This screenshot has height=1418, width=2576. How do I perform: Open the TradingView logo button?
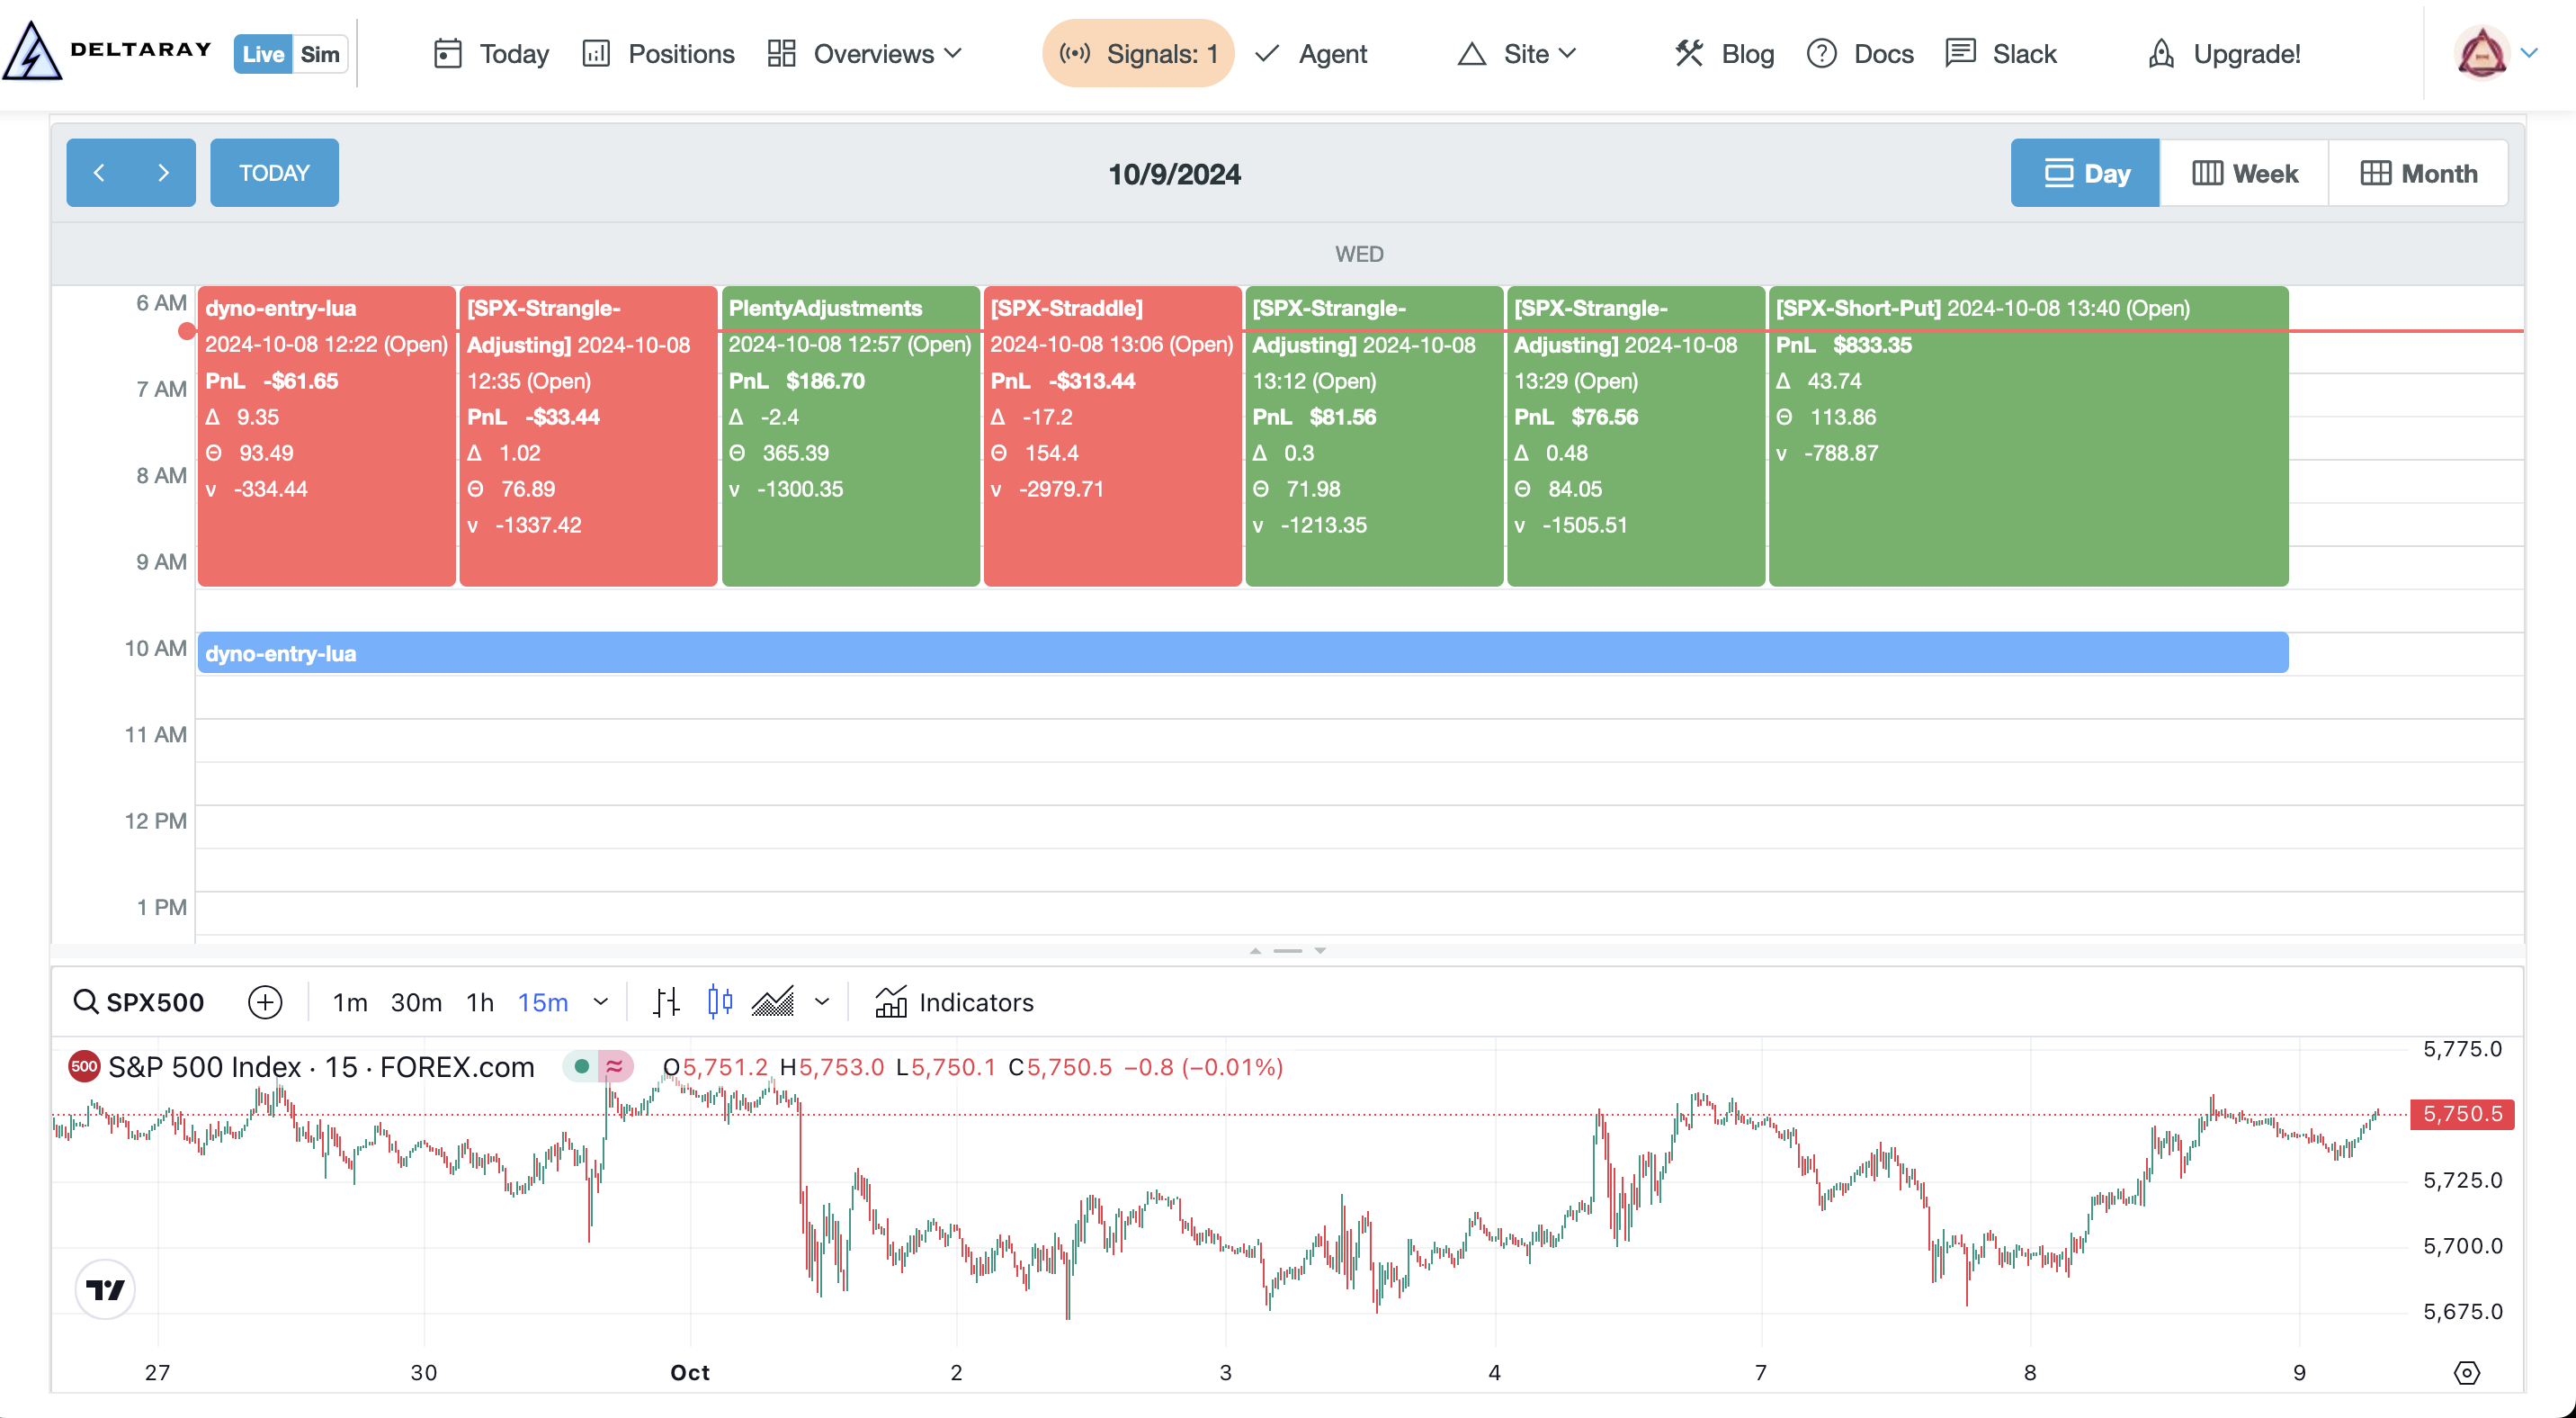tap(105, 1289)
